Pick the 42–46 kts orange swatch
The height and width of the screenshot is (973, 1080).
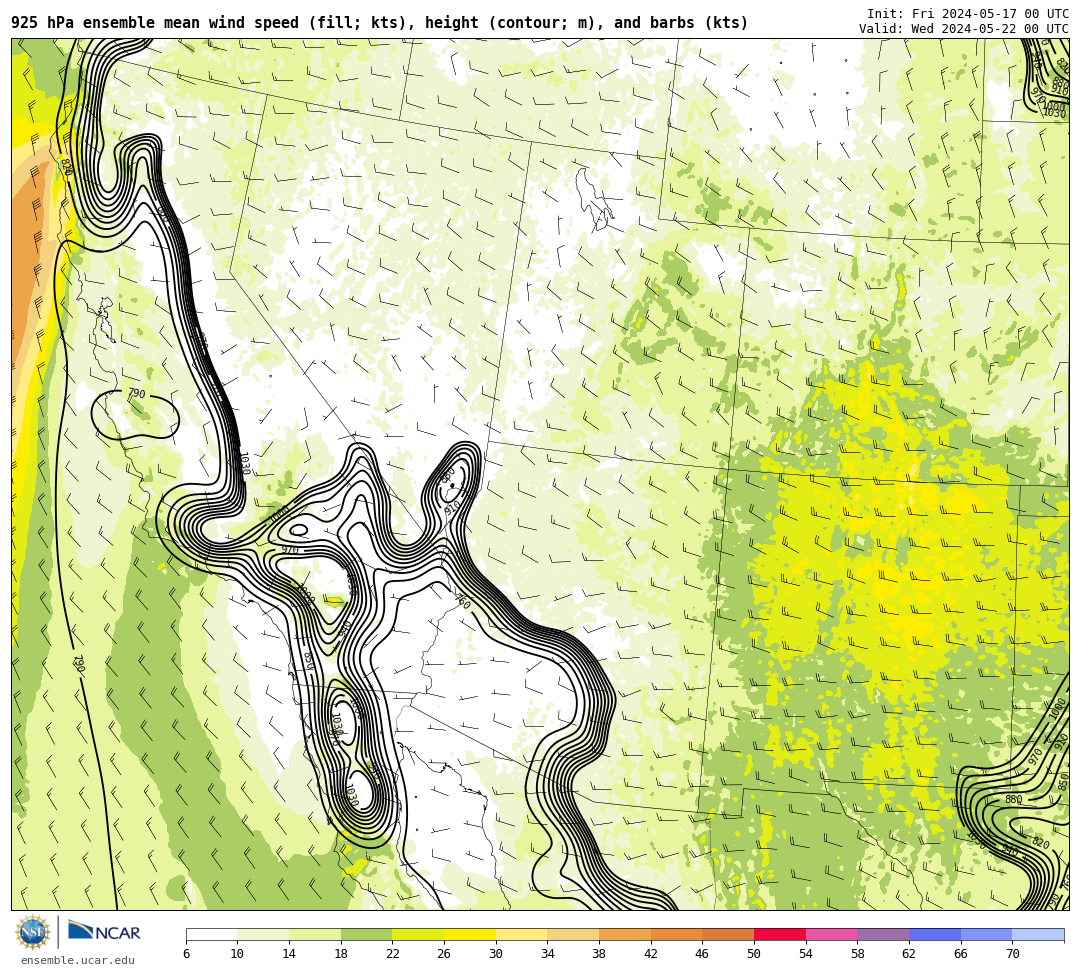[676, 934]
